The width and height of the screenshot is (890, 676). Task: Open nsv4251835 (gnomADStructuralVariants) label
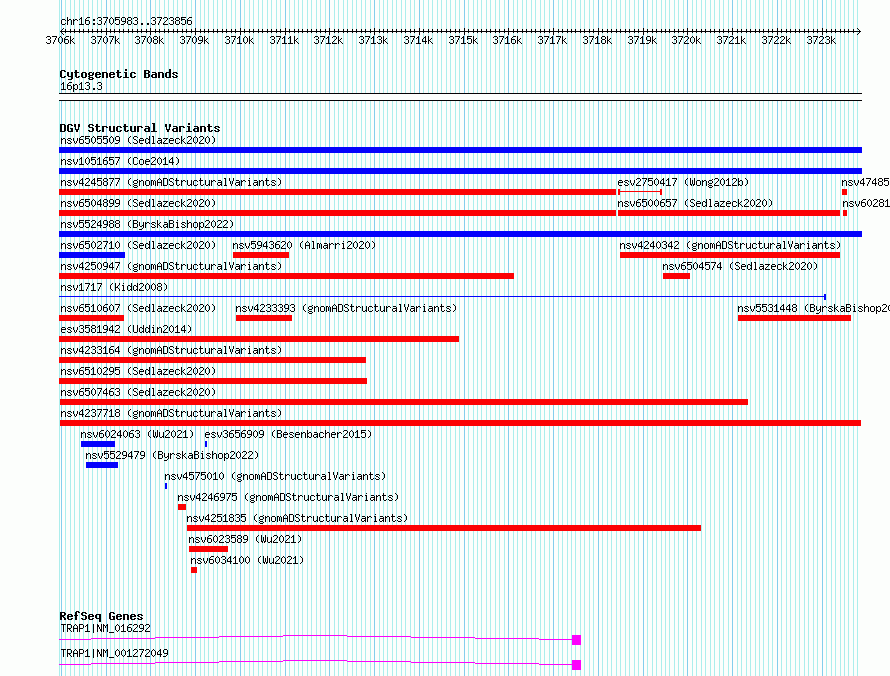(x=297, y=518)
